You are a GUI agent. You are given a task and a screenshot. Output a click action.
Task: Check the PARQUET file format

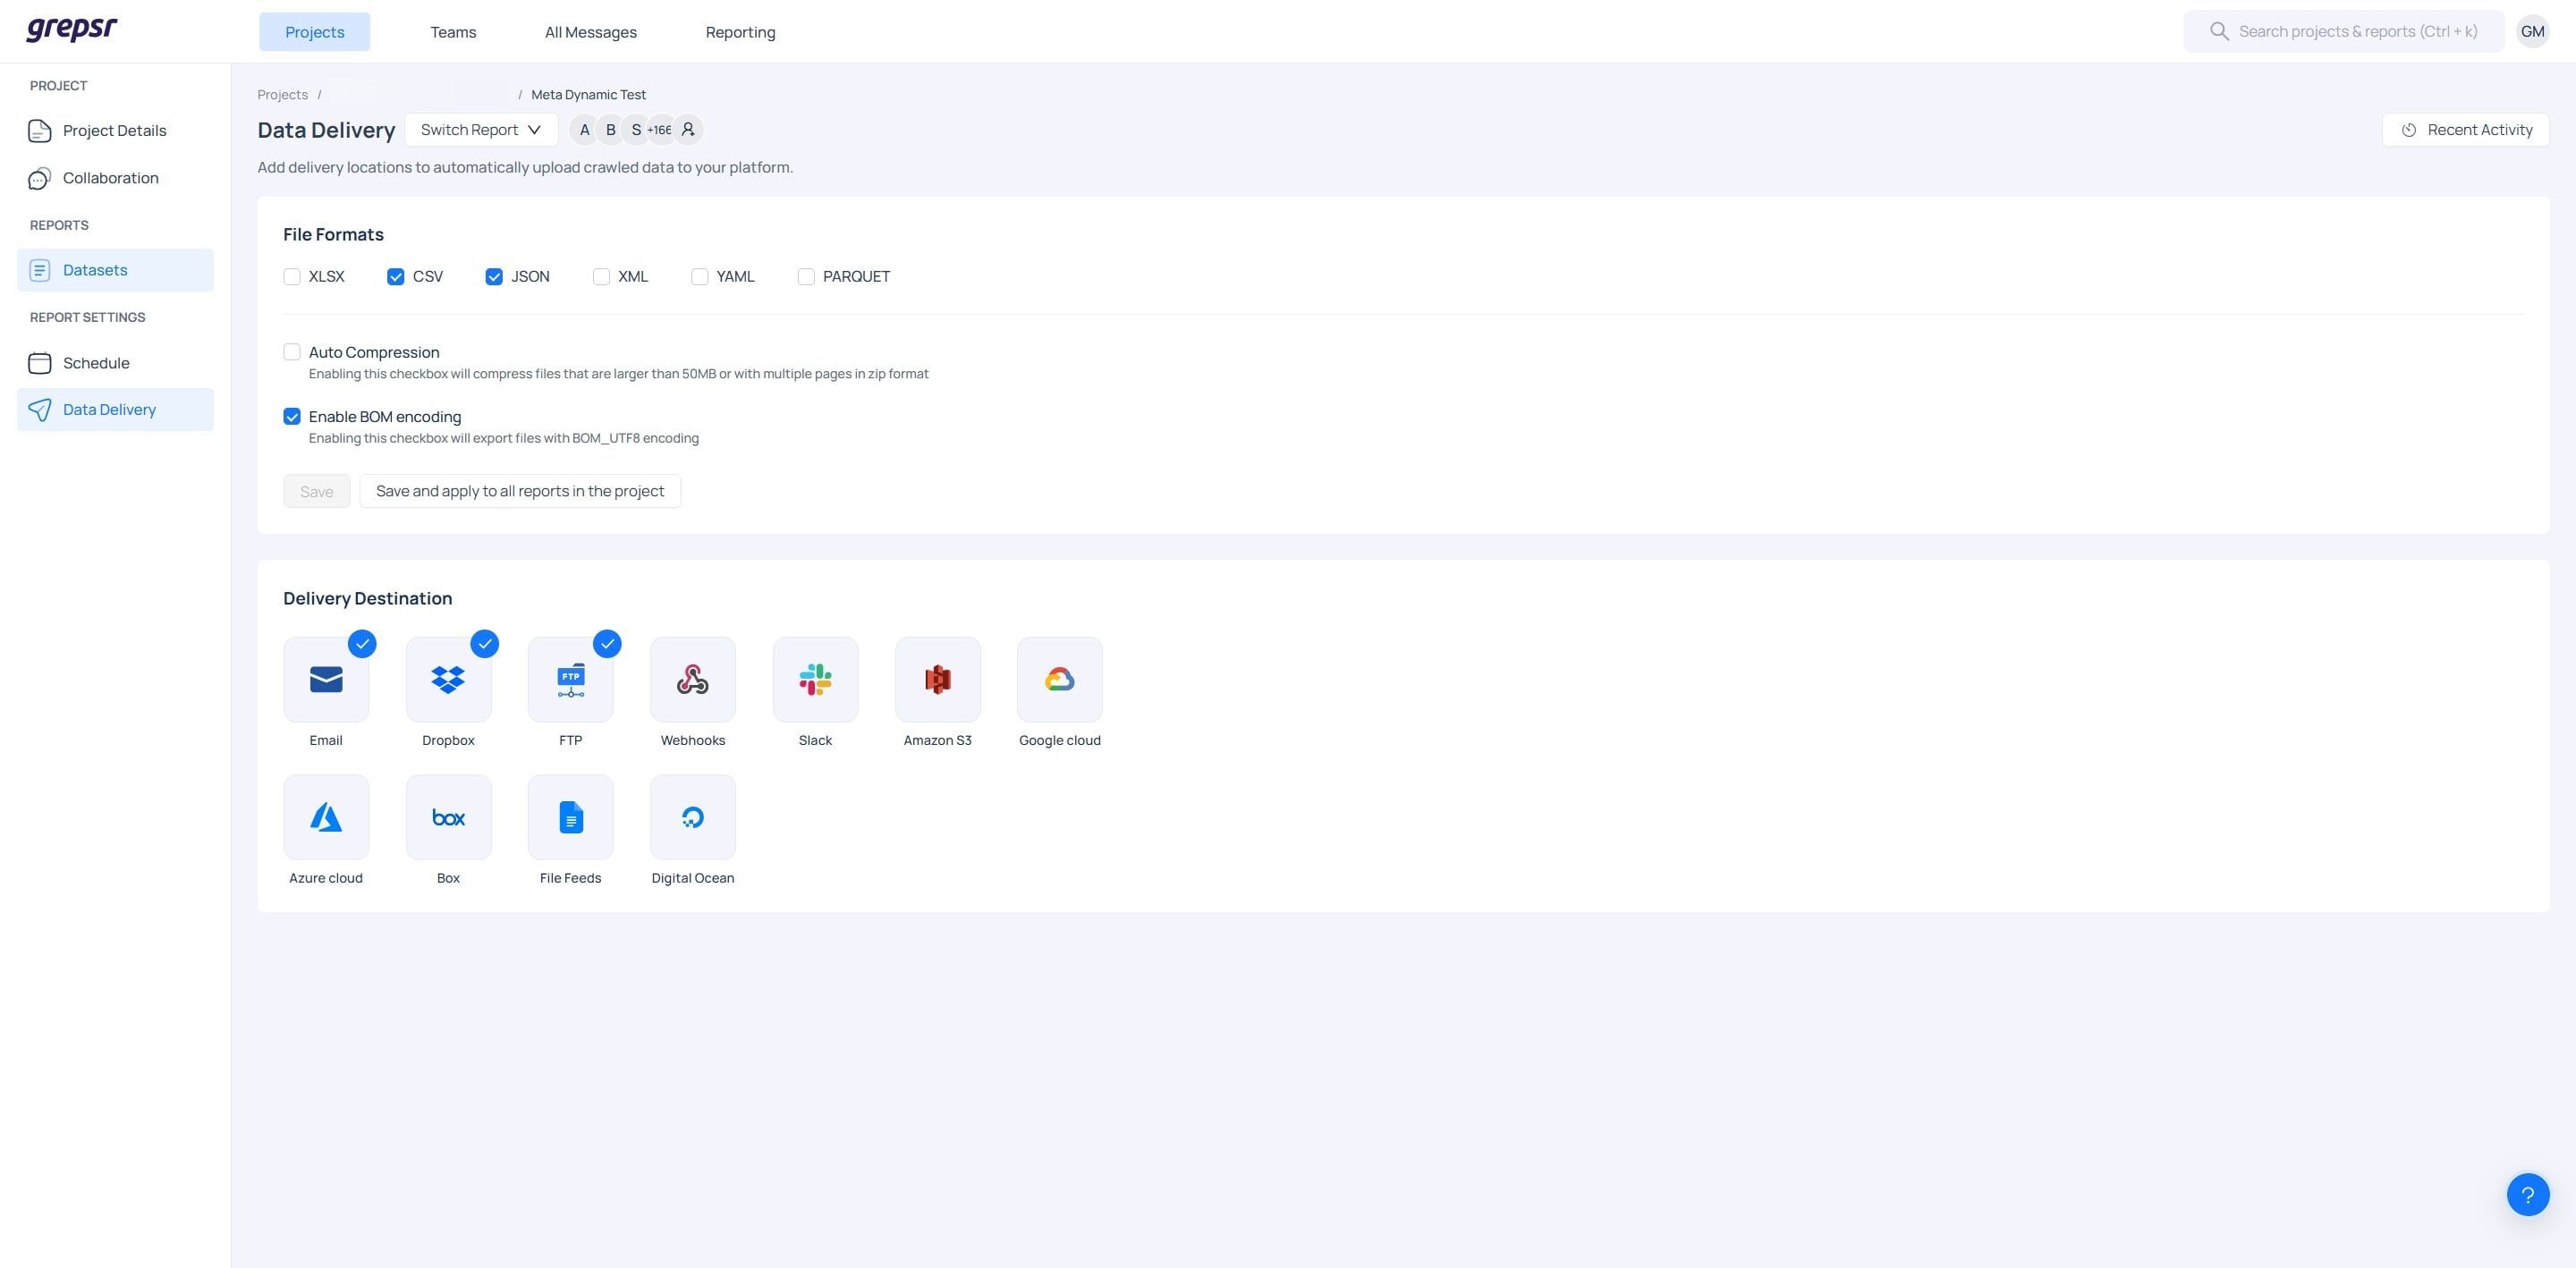tap(806, 276)
